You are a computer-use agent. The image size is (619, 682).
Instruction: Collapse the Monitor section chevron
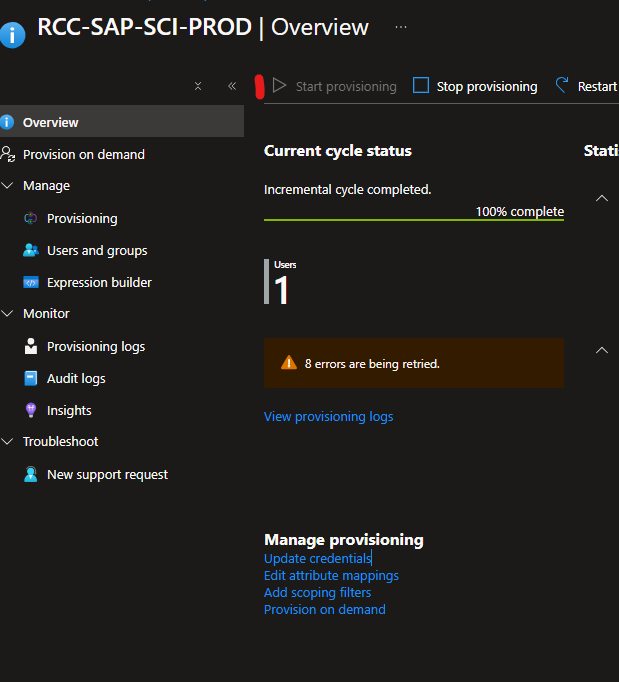tap(7, 313)
